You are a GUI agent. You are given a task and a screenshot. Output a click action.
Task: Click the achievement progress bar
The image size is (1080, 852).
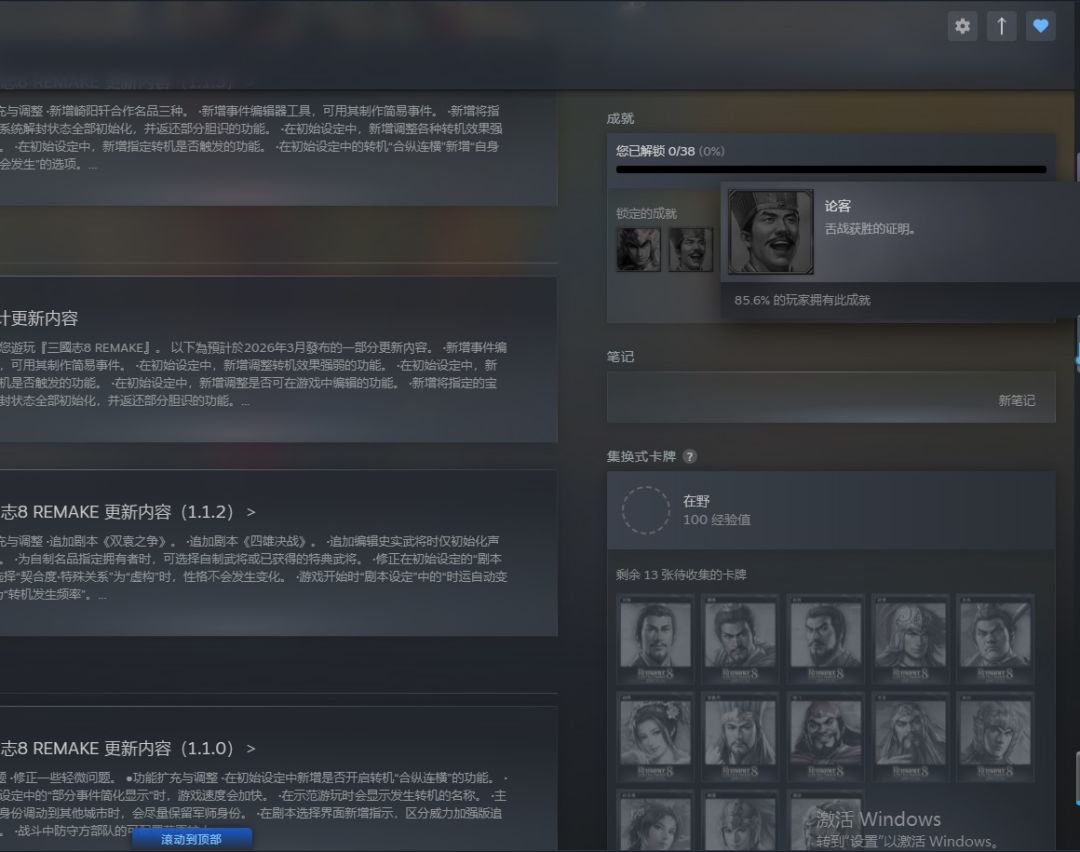[x=831, y=169]
